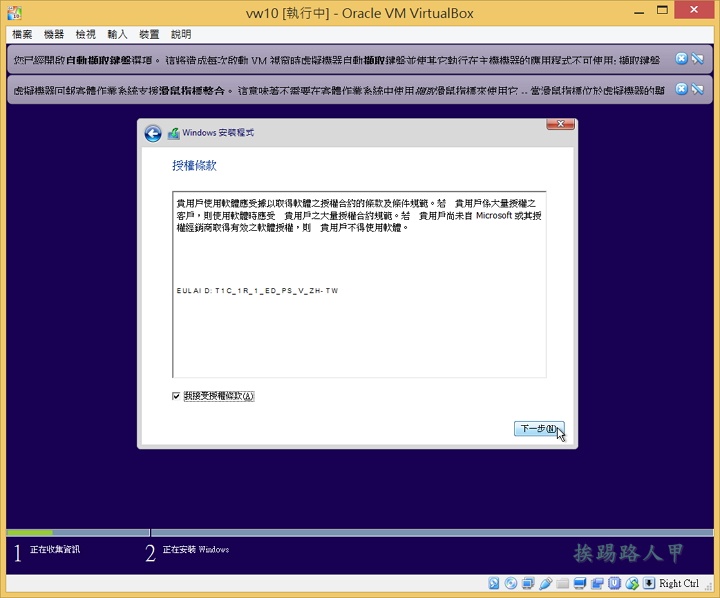Click the USB devices status icon

coord(545,583)
